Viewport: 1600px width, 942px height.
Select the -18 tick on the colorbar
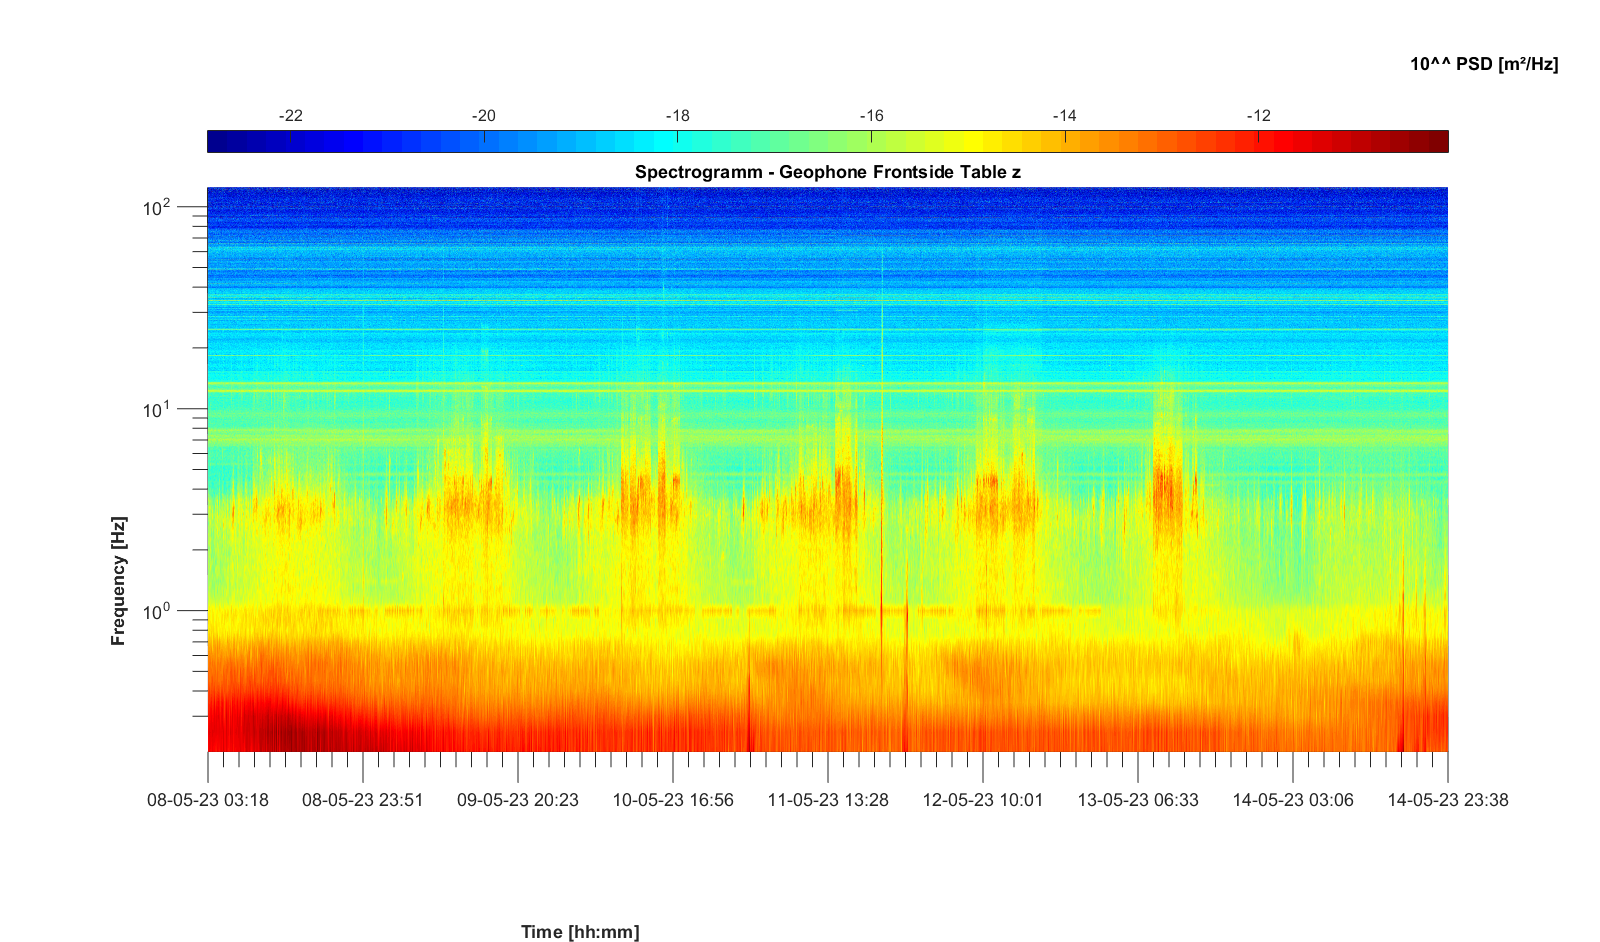point(678,116)
